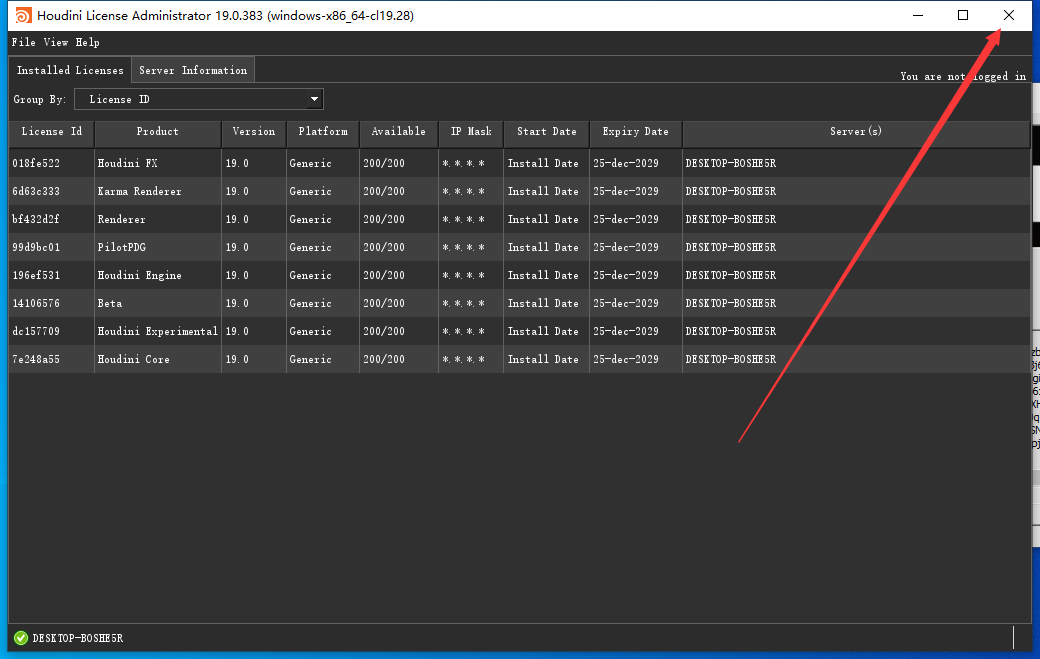Select the Houdini Engine license row
The width and height of the screenshot is (1040, 659).
coord(139,275)
